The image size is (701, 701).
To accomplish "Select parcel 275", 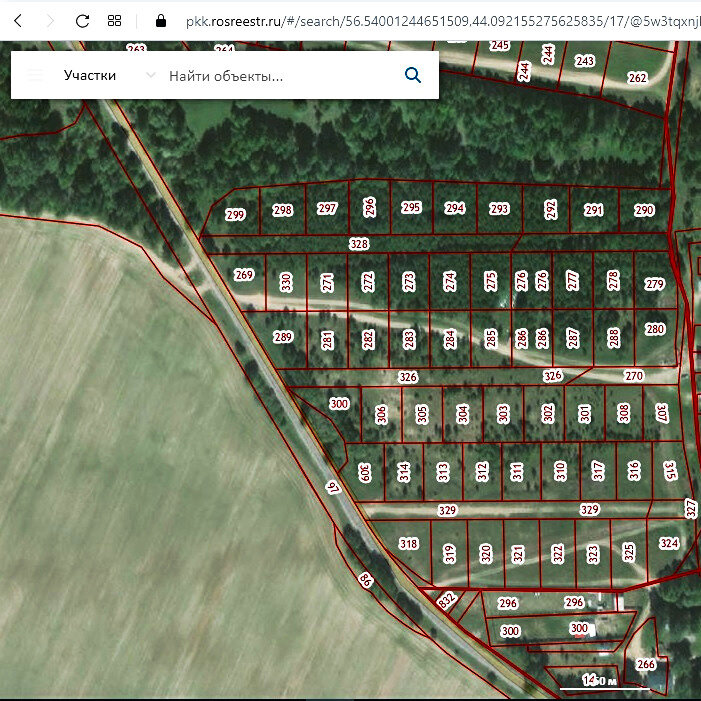I will pyautogui.click(x=490, y=281).
